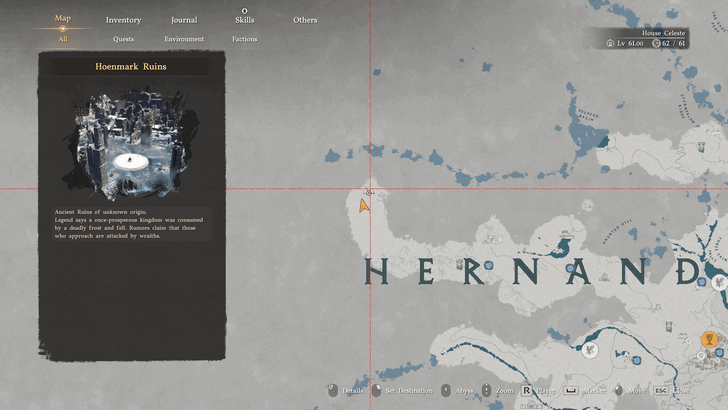Viewport: 728px width, 410px height.
Task: Click the House Celeste level indicator
Action: (628, 44)
